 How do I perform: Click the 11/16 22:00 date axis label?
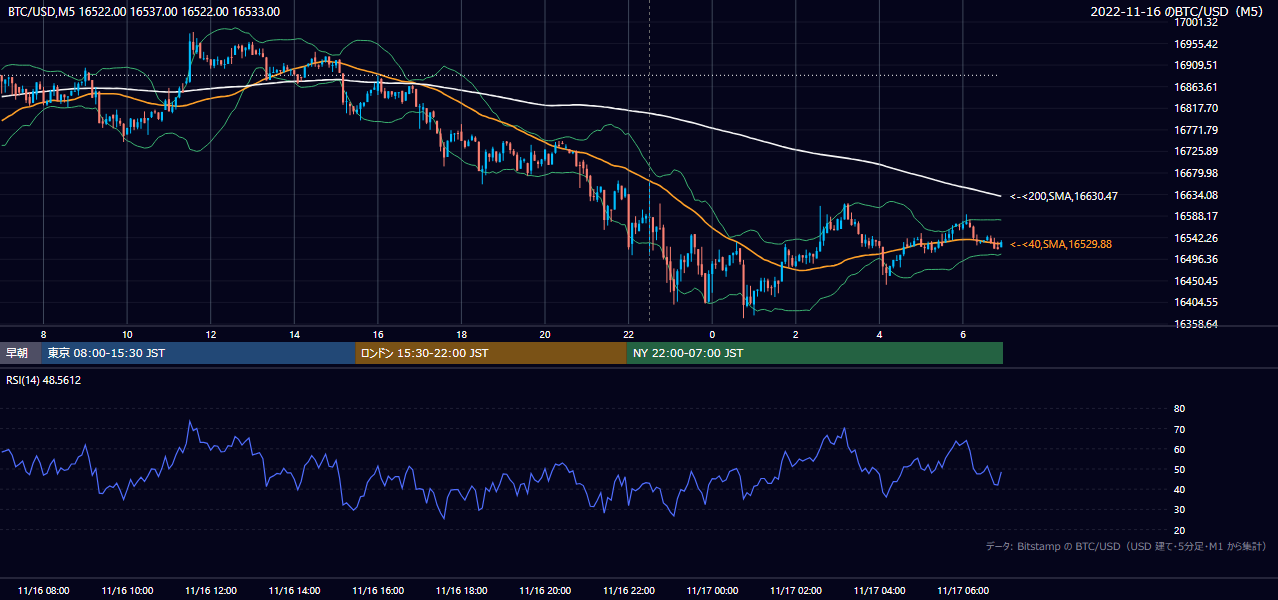point(628,591)
